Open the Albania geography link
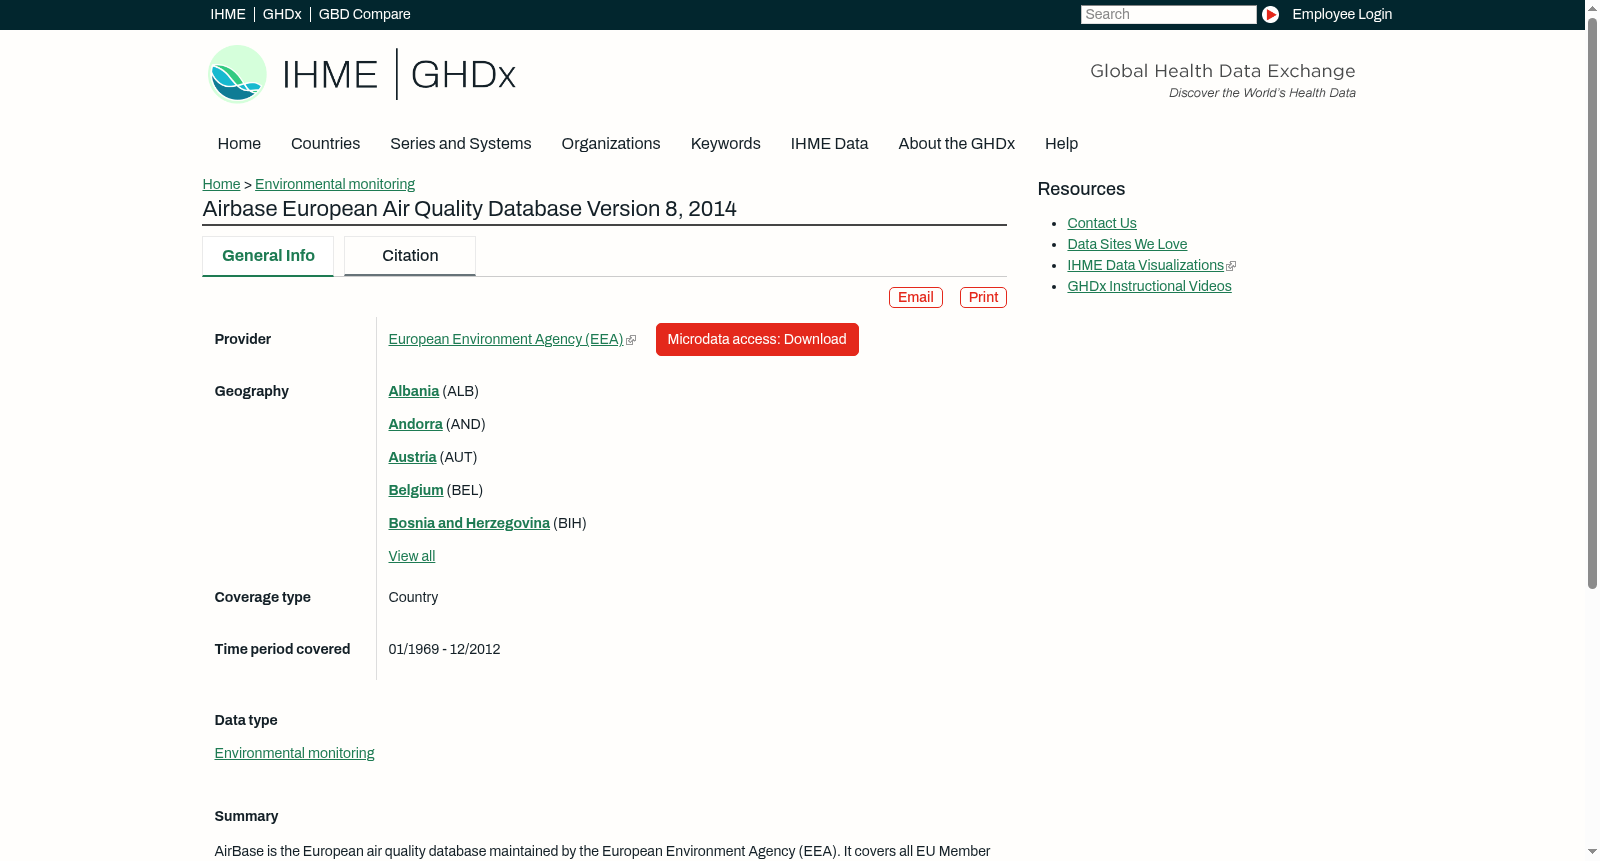 414,391
